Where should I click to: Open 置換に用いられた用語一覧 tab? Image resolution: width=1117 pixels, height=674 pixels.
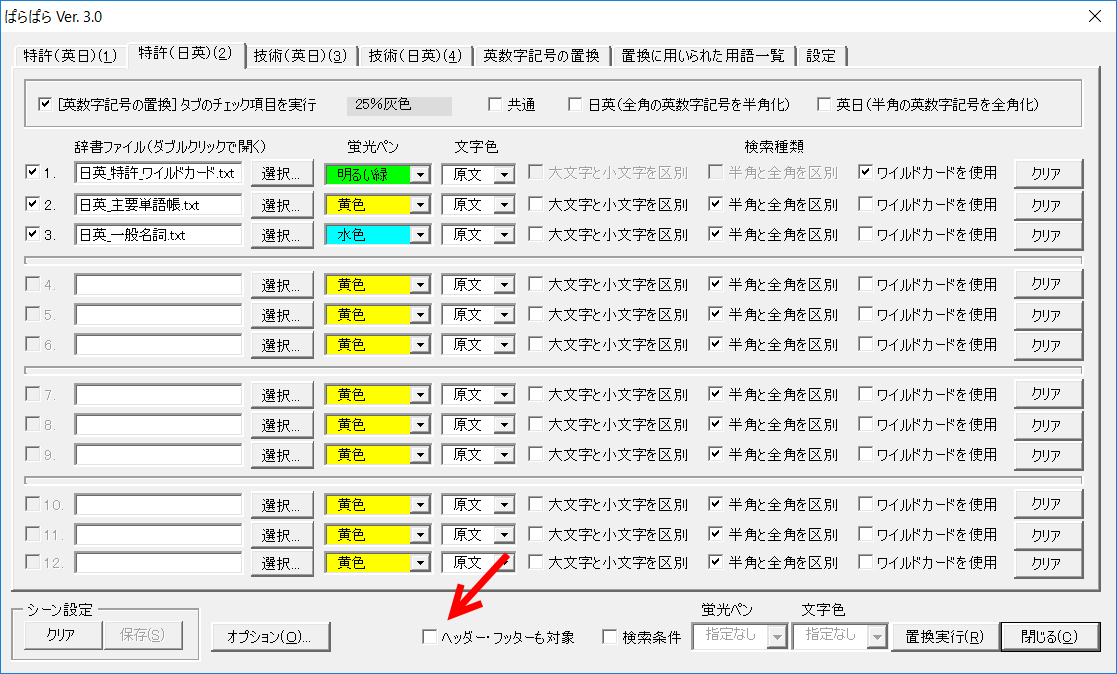pyautogui.click(x=703, y=56)
